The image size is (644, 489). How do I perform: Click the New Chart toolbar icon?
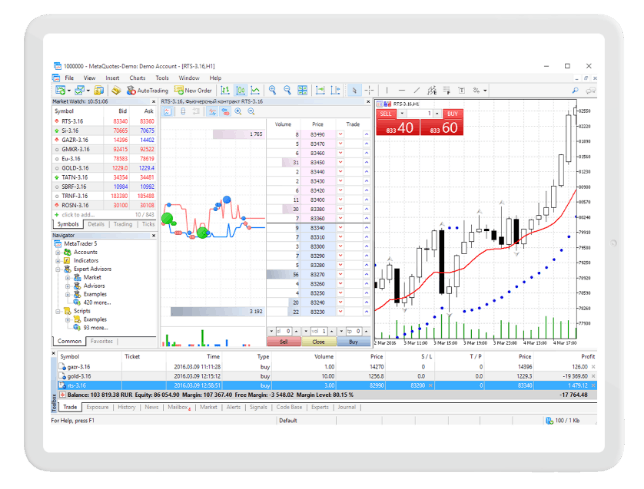(x=60, y=90)
